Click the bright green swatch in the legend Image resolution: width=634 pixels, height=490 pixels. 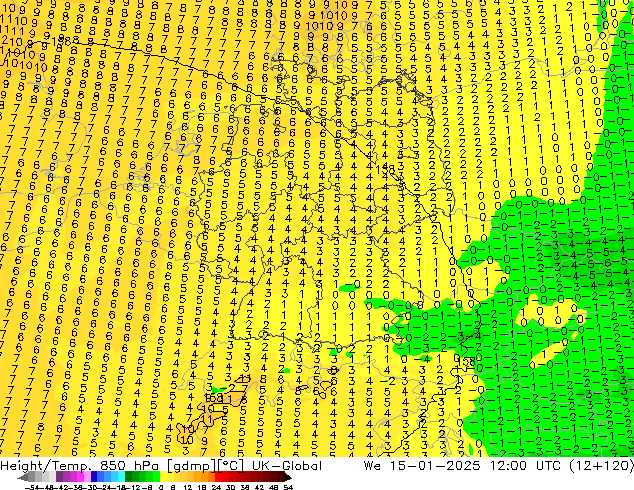click(x=156, y=478)
